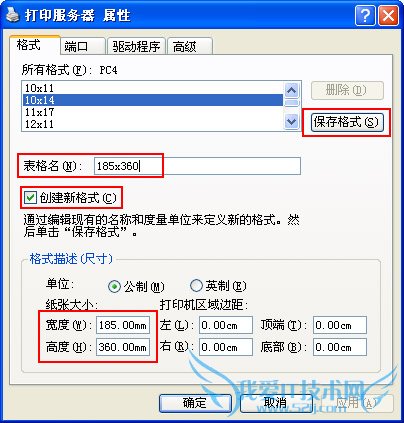This screenshot has height=423, width=404.
Task: Click the forms list scrollbar thumb
Action: 292,103
